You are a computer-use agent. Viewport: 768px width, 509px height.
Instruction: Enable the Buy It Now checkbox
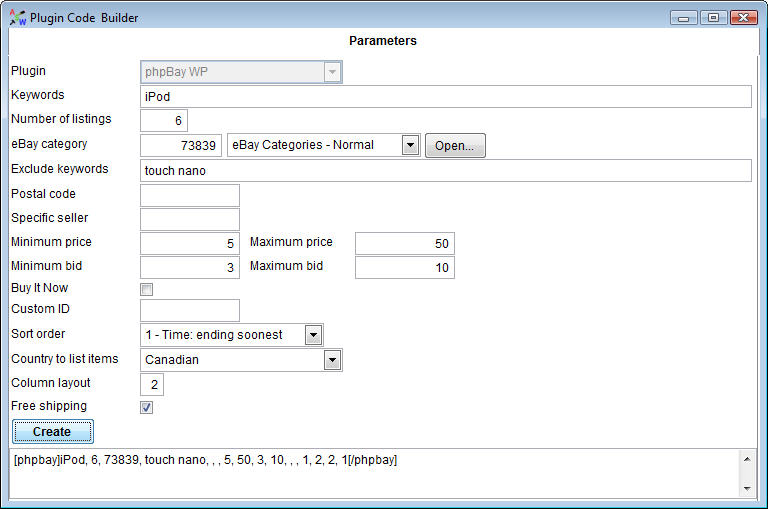coord(146,290)
